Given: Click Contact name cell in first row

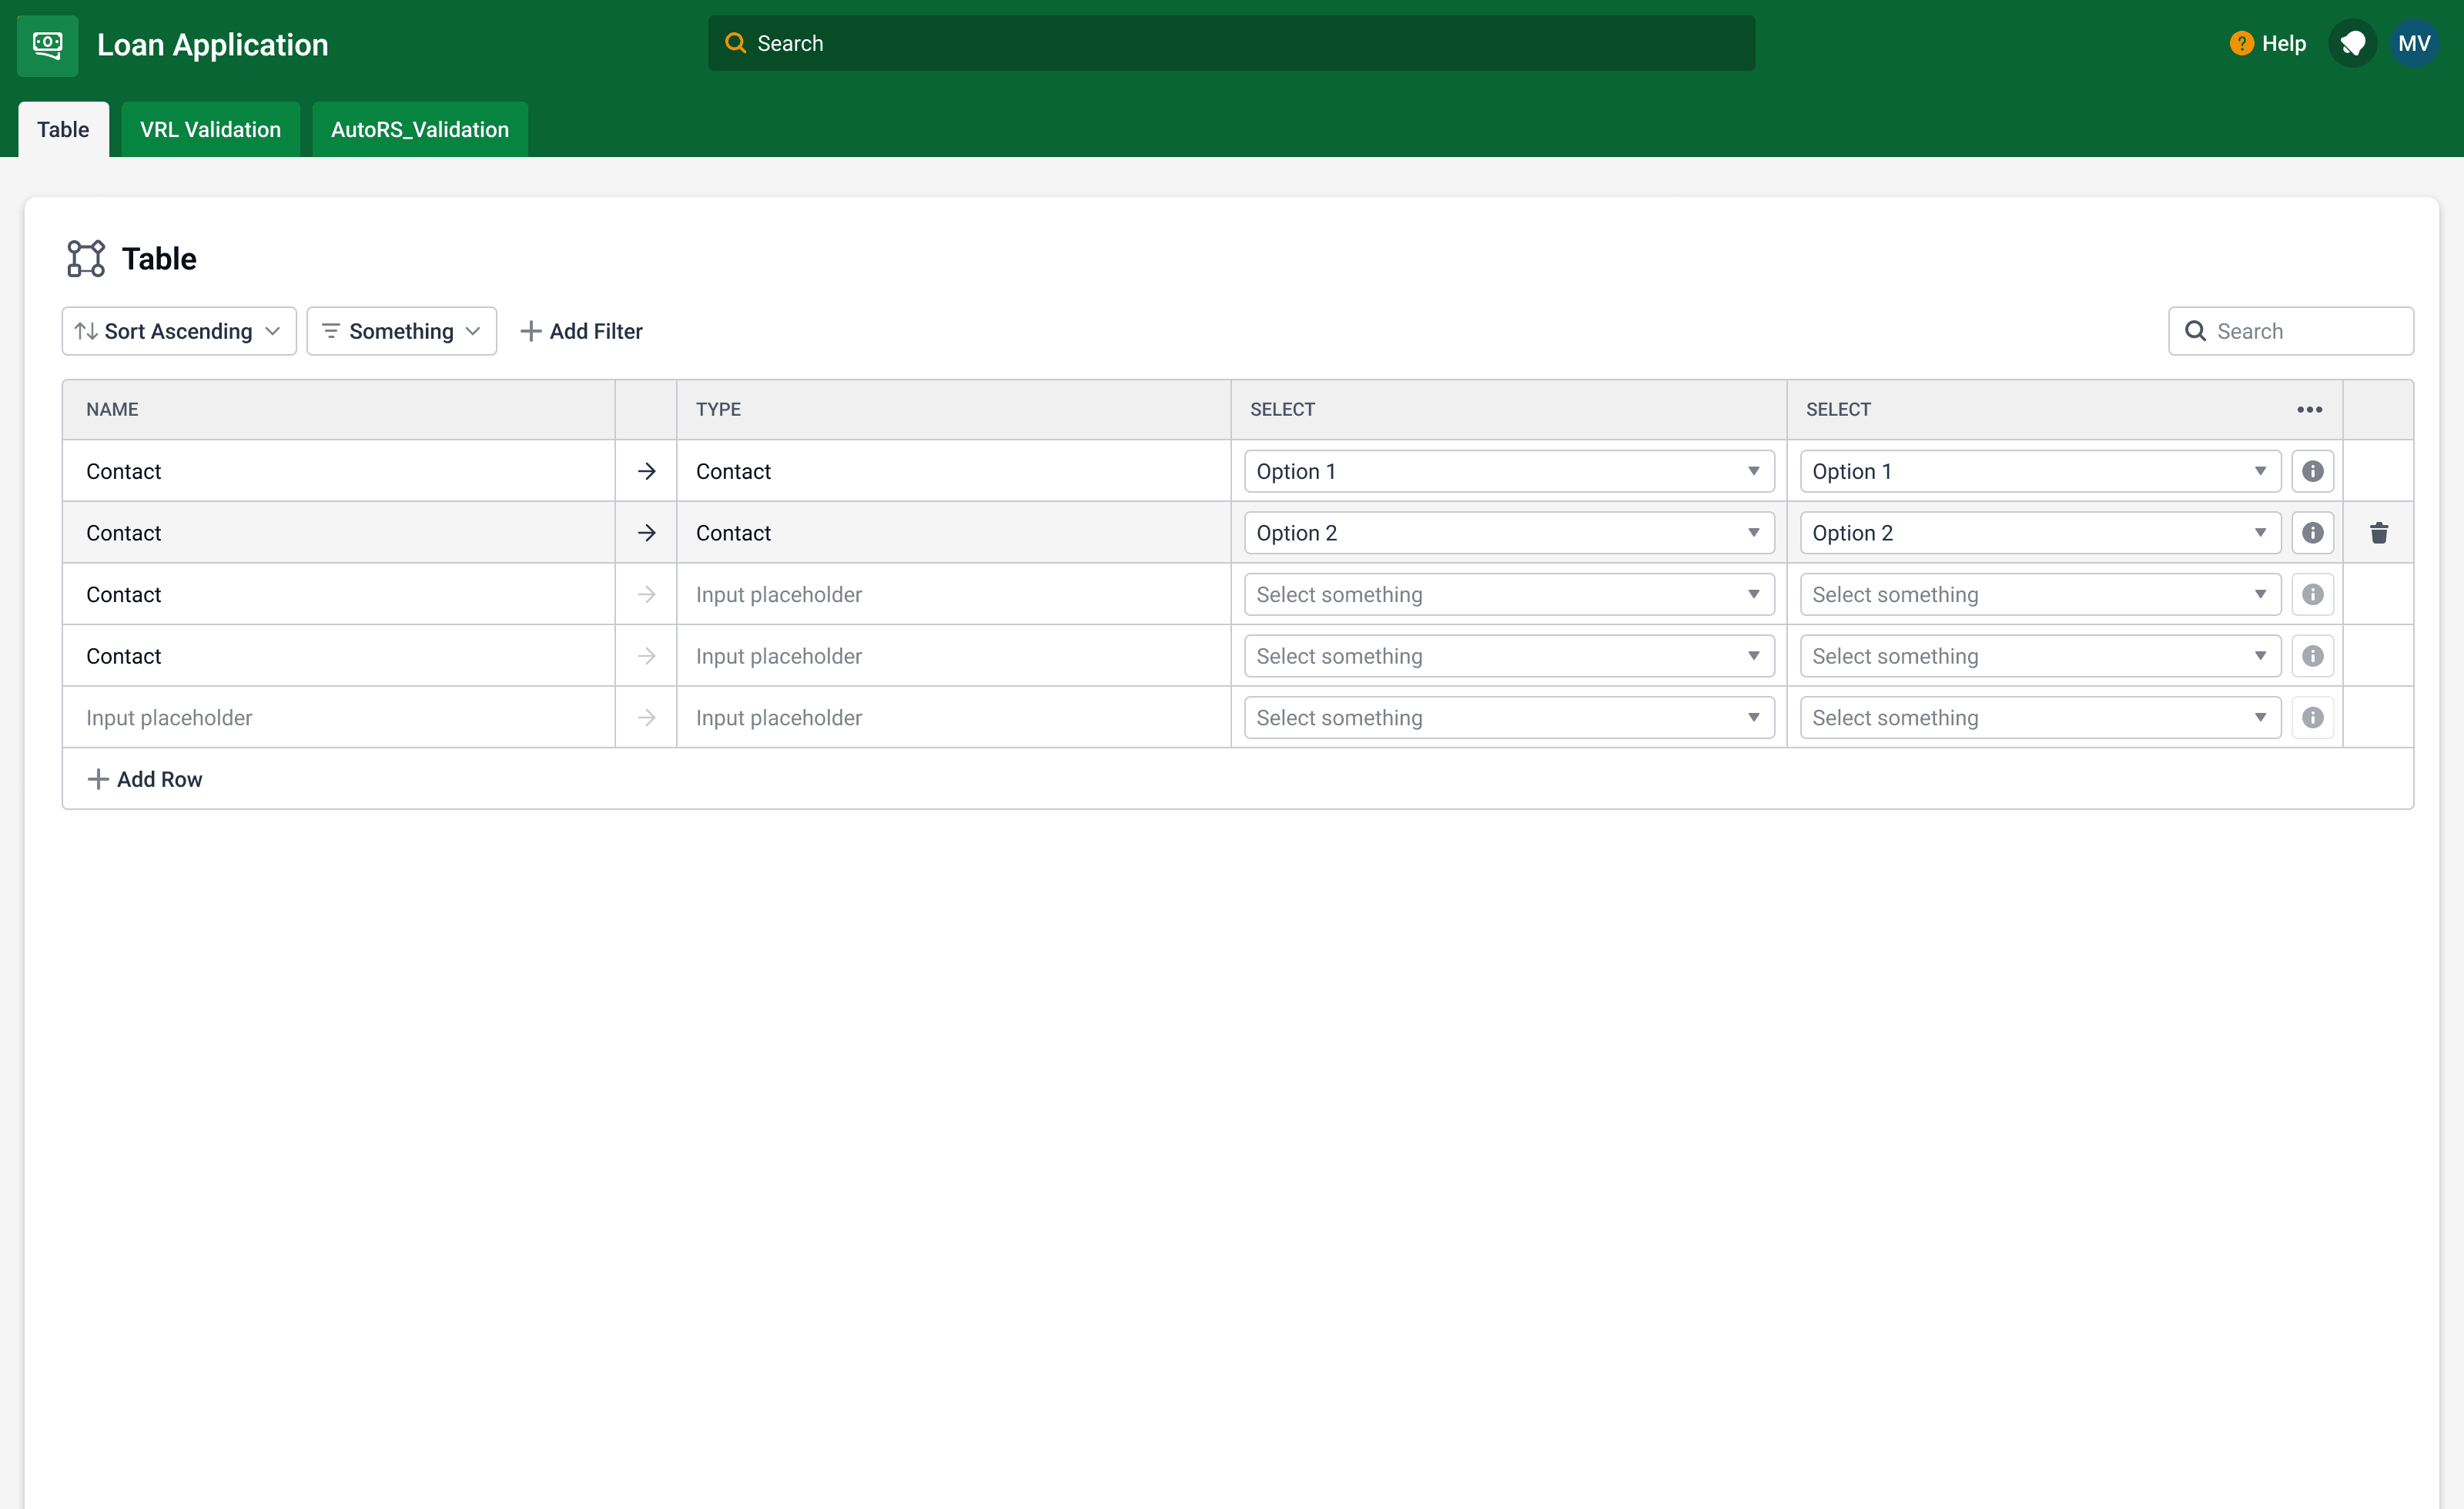Looking at the screenshot, I should tap(338, 472).
